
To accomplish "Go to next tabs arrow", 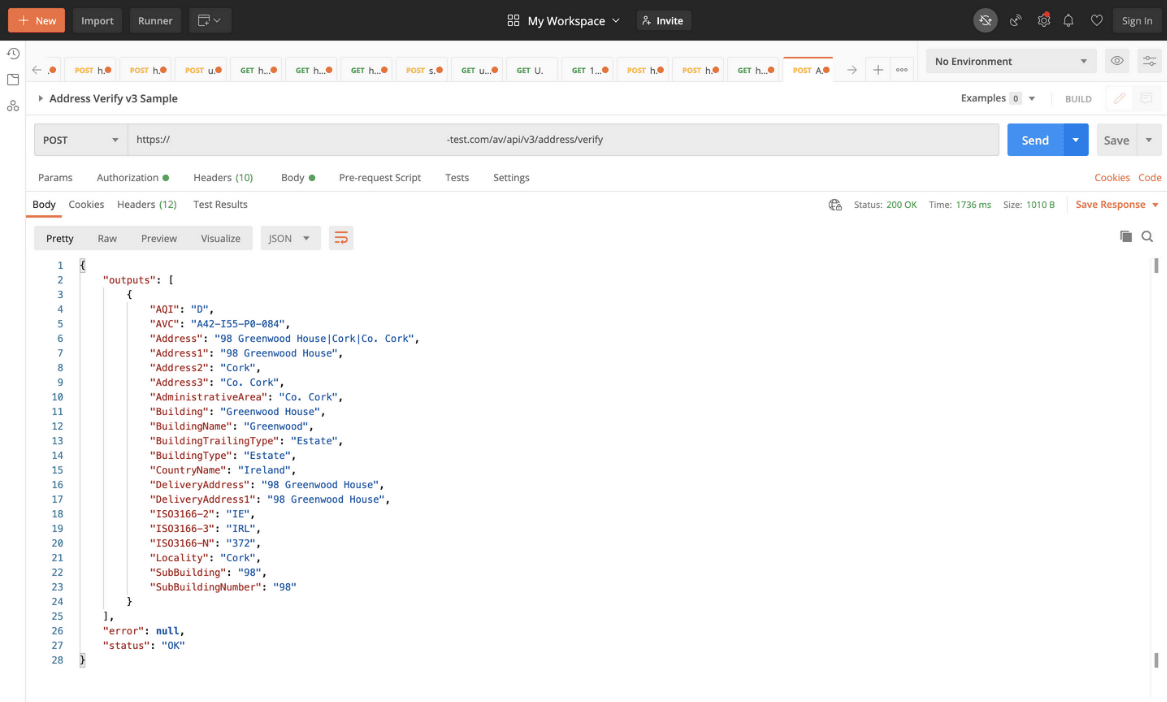I will [x=851, y=70].
